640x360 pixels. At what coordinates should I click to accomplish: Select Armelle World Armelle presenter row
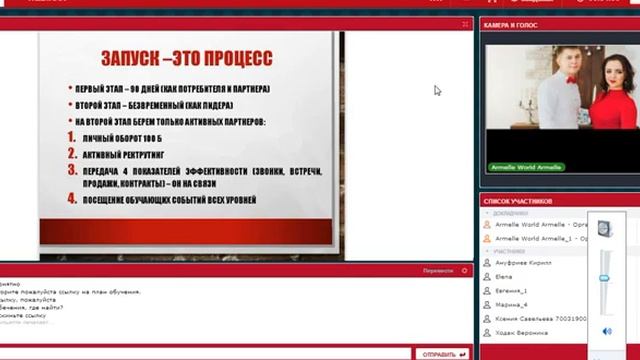pyautogui.click(x=535, y=225)
